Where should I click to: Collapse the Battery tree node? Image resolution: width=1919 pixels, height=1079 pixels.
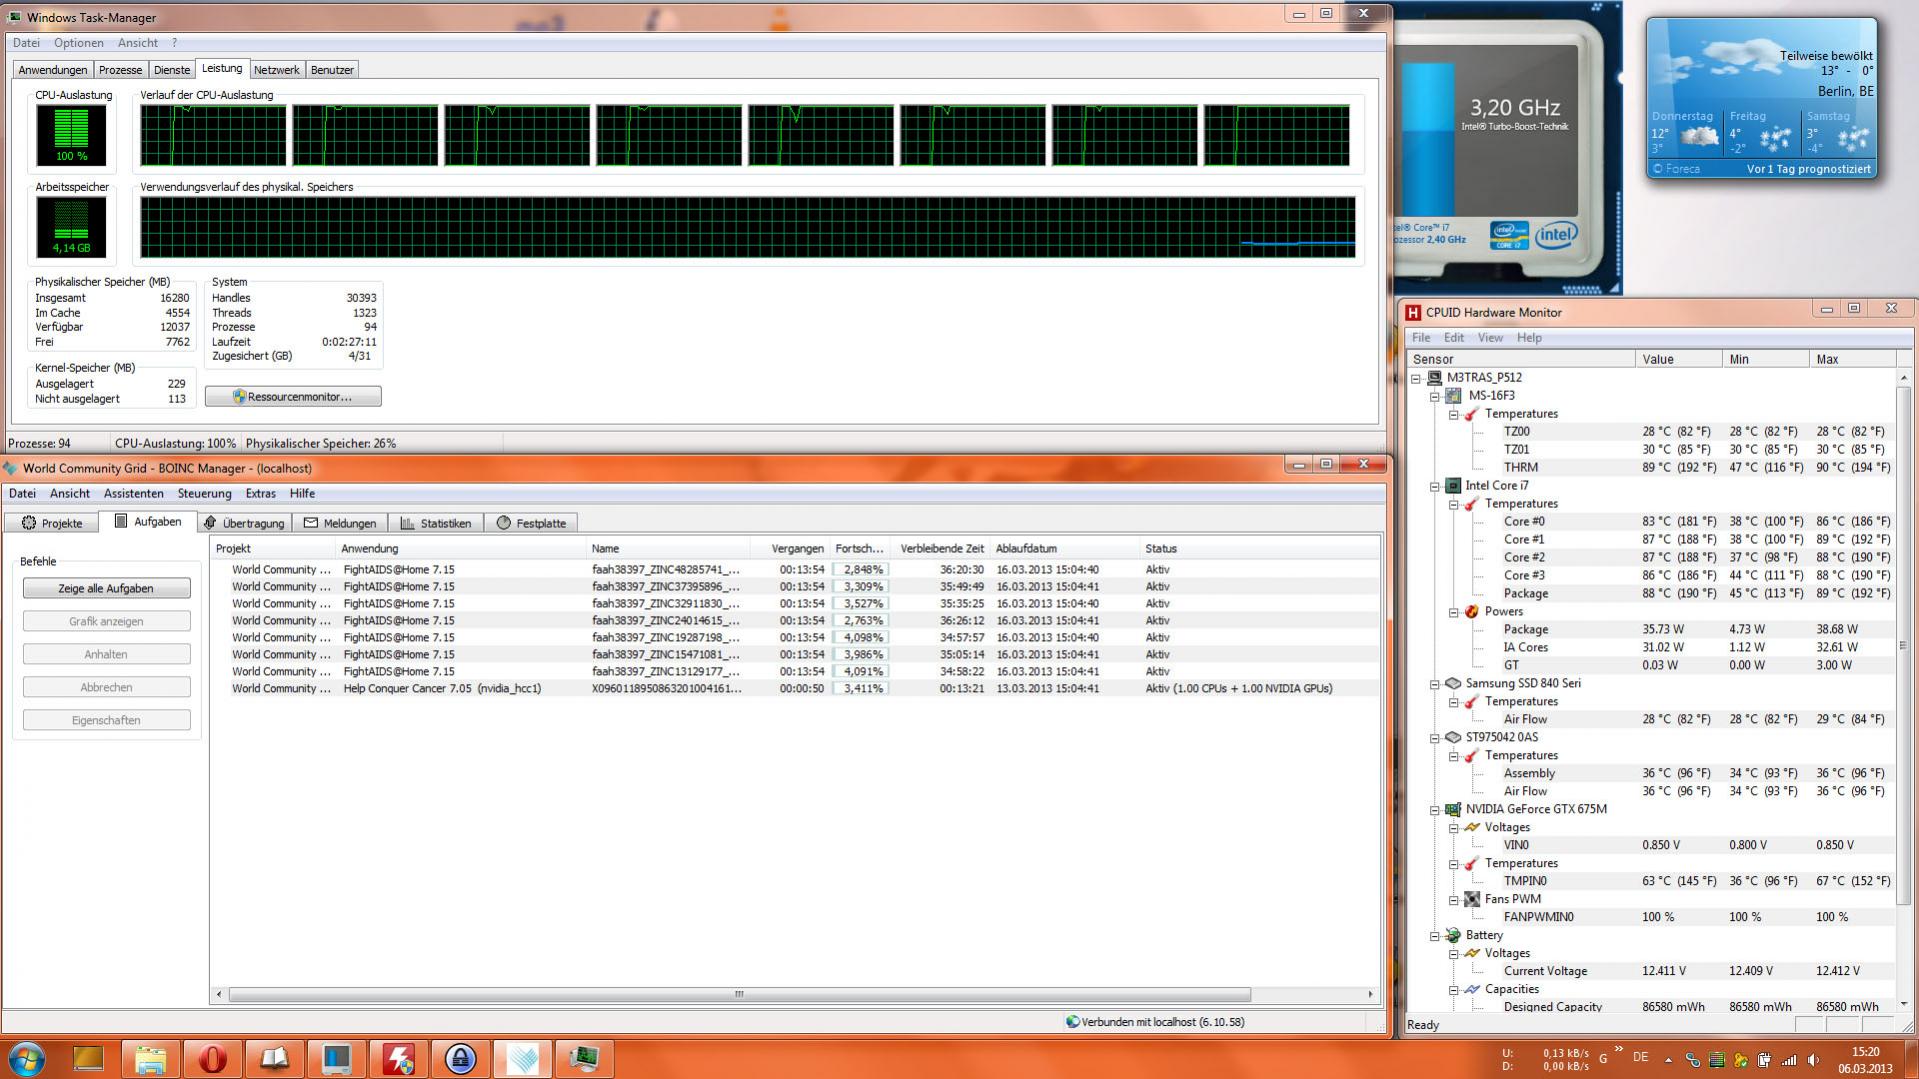[1435, 936]
